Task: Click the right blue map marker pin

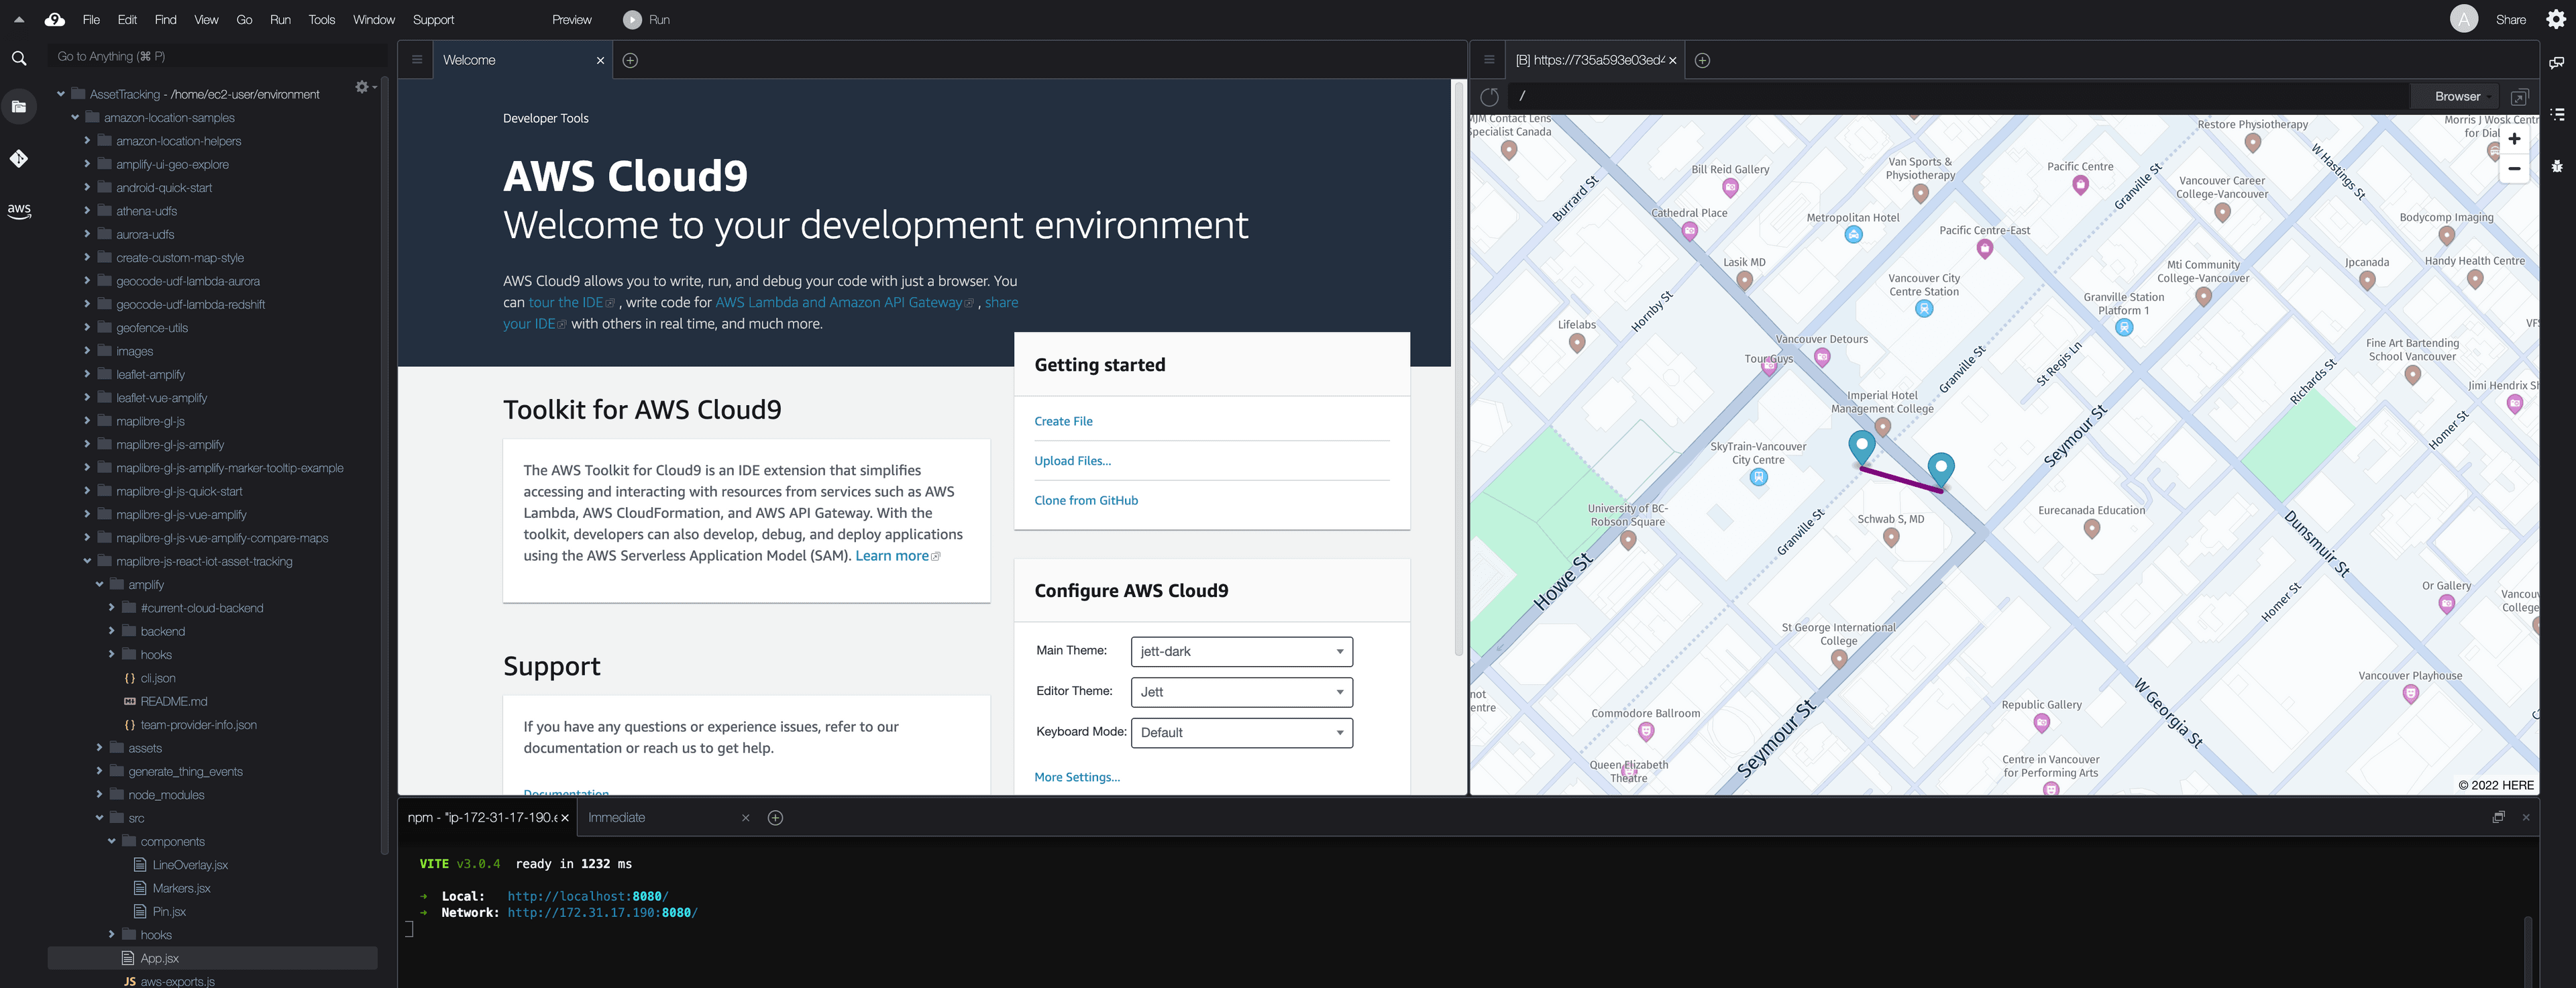Action: coord(1940,469)
